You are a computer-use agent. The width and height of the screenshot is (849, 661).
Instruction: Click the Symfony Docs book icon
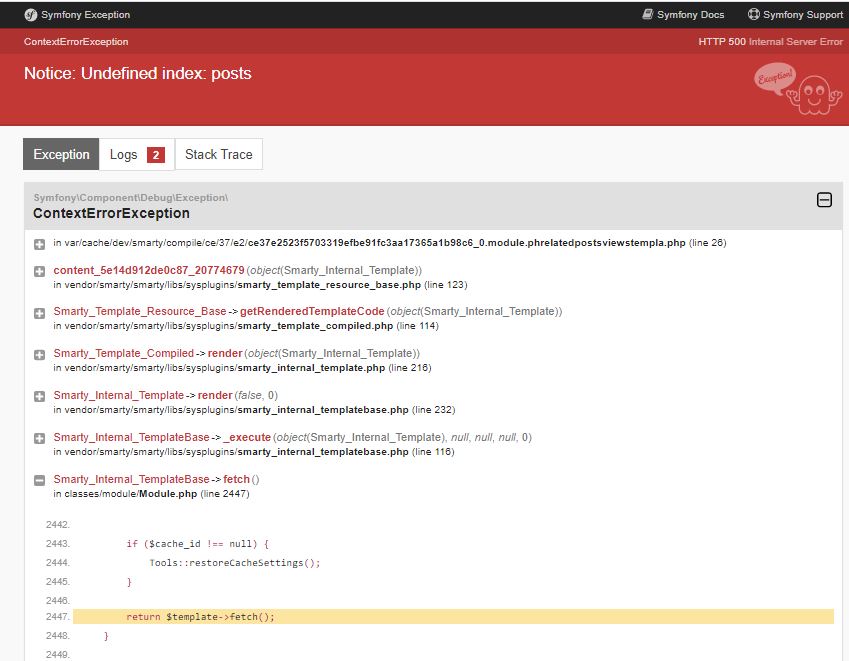click(x=648, y=15)
